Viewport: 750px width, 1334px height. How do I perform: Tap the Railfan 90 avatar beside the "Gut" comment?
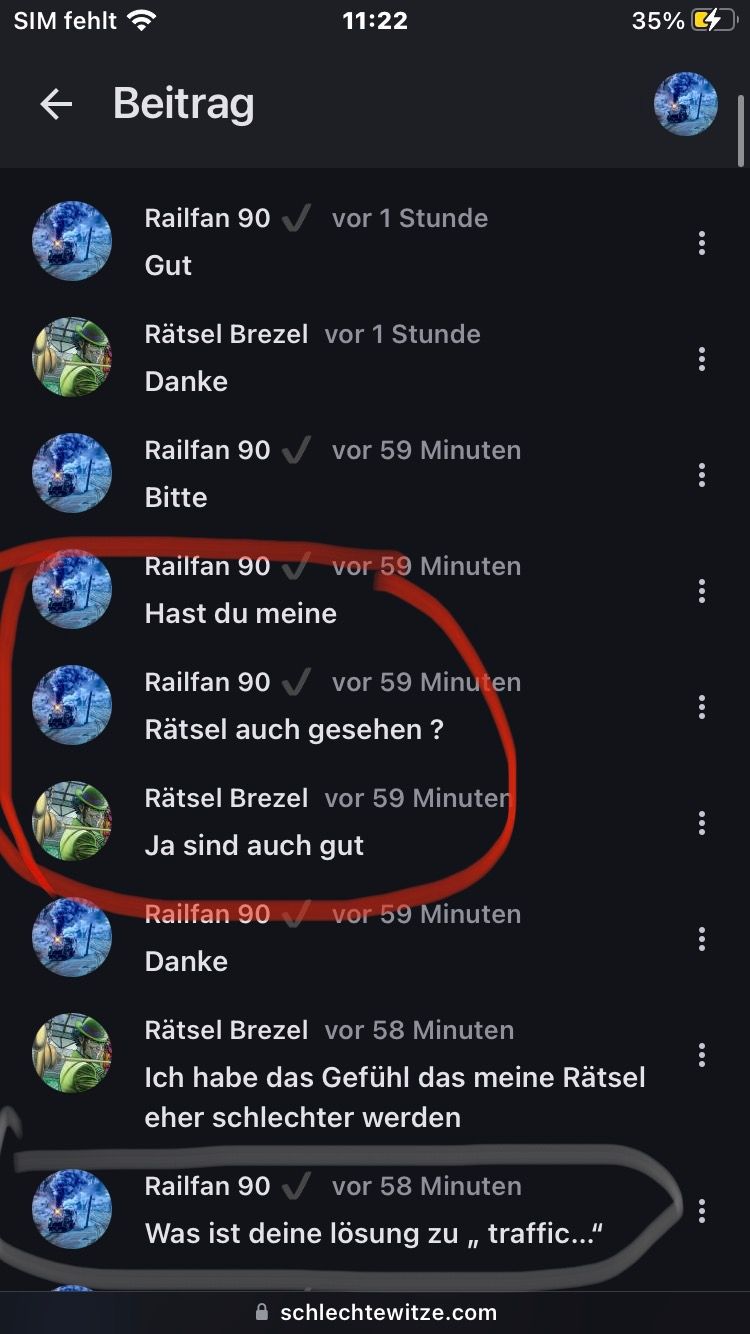pos(72,241)
